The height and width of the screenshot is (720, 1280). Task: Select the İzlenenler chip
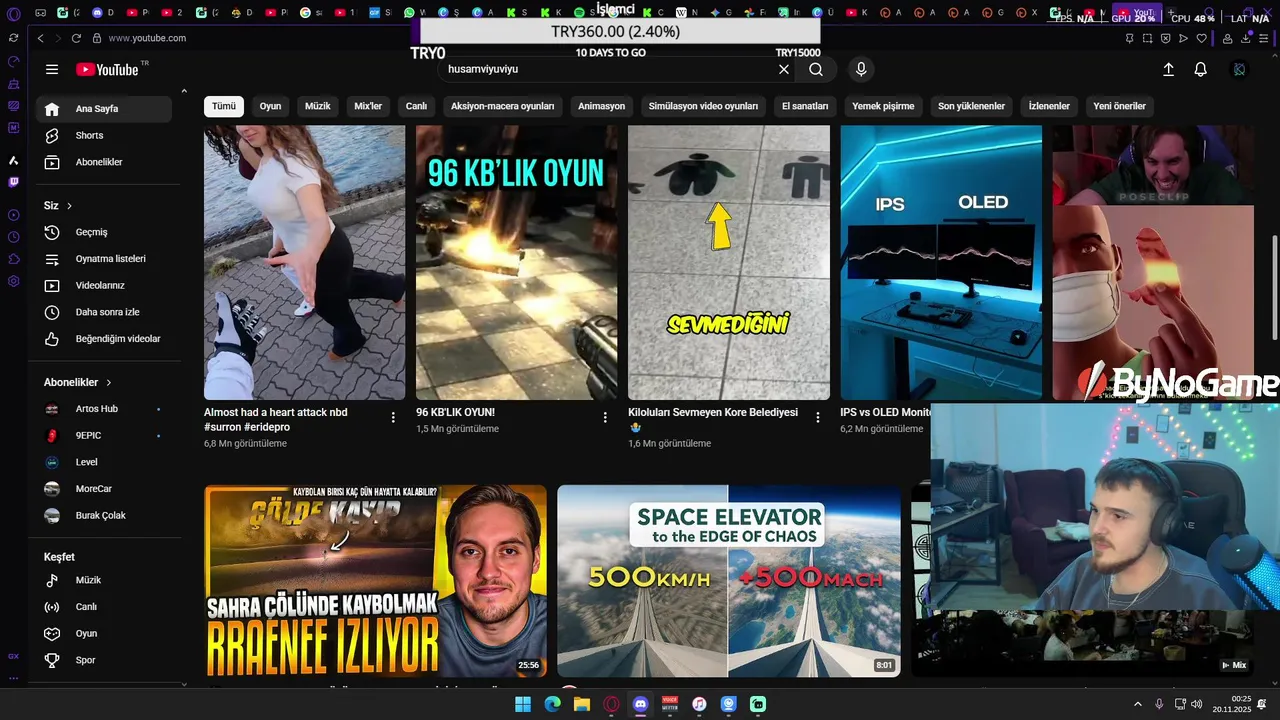[x=1049, y=106]
